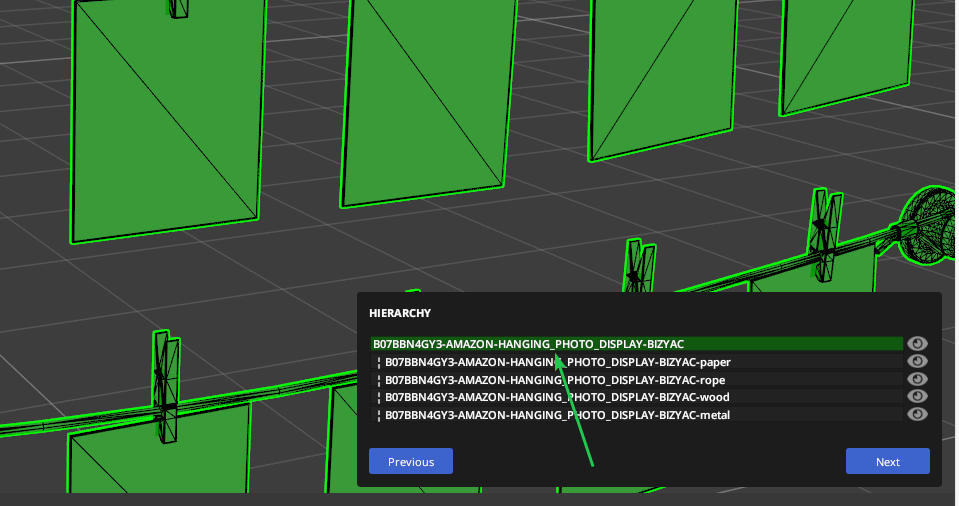Choose the BIZYAC-wood entry in hierarchy
The width and height of the screenshot is (959, 506).
[637, 397]
